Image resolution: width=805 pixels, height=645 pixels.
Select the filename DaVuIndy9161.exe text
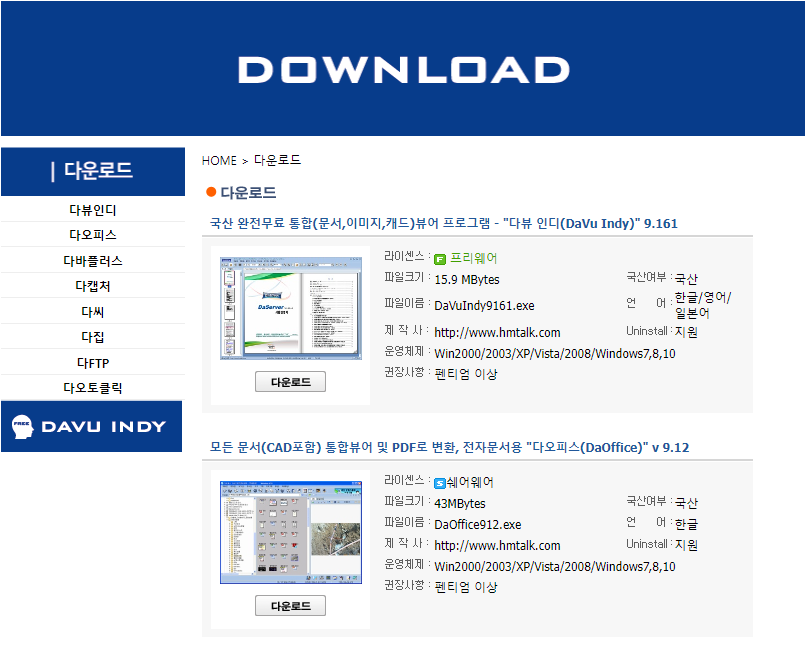pos(484,306)
